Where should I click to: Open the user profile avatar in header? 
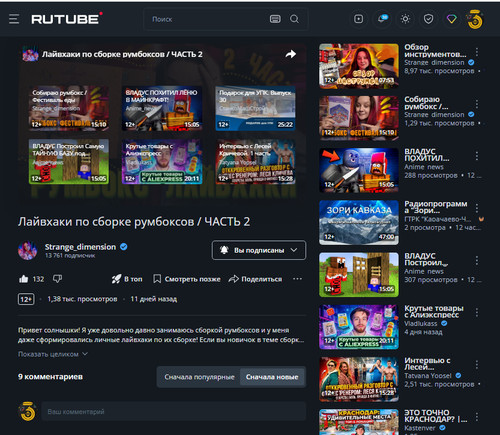click(x=475, y=19)
